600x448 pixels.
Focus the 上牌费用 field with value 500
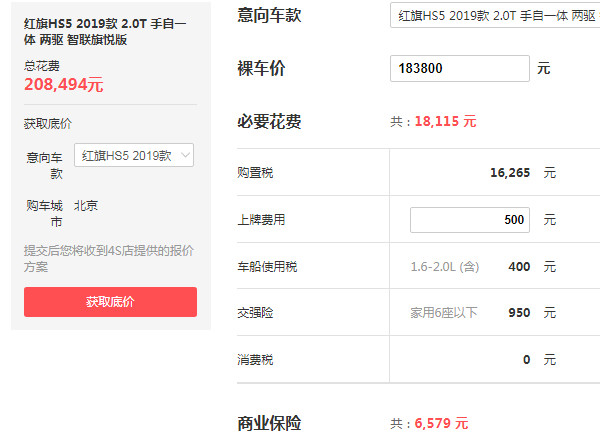[x=470, y=220]
